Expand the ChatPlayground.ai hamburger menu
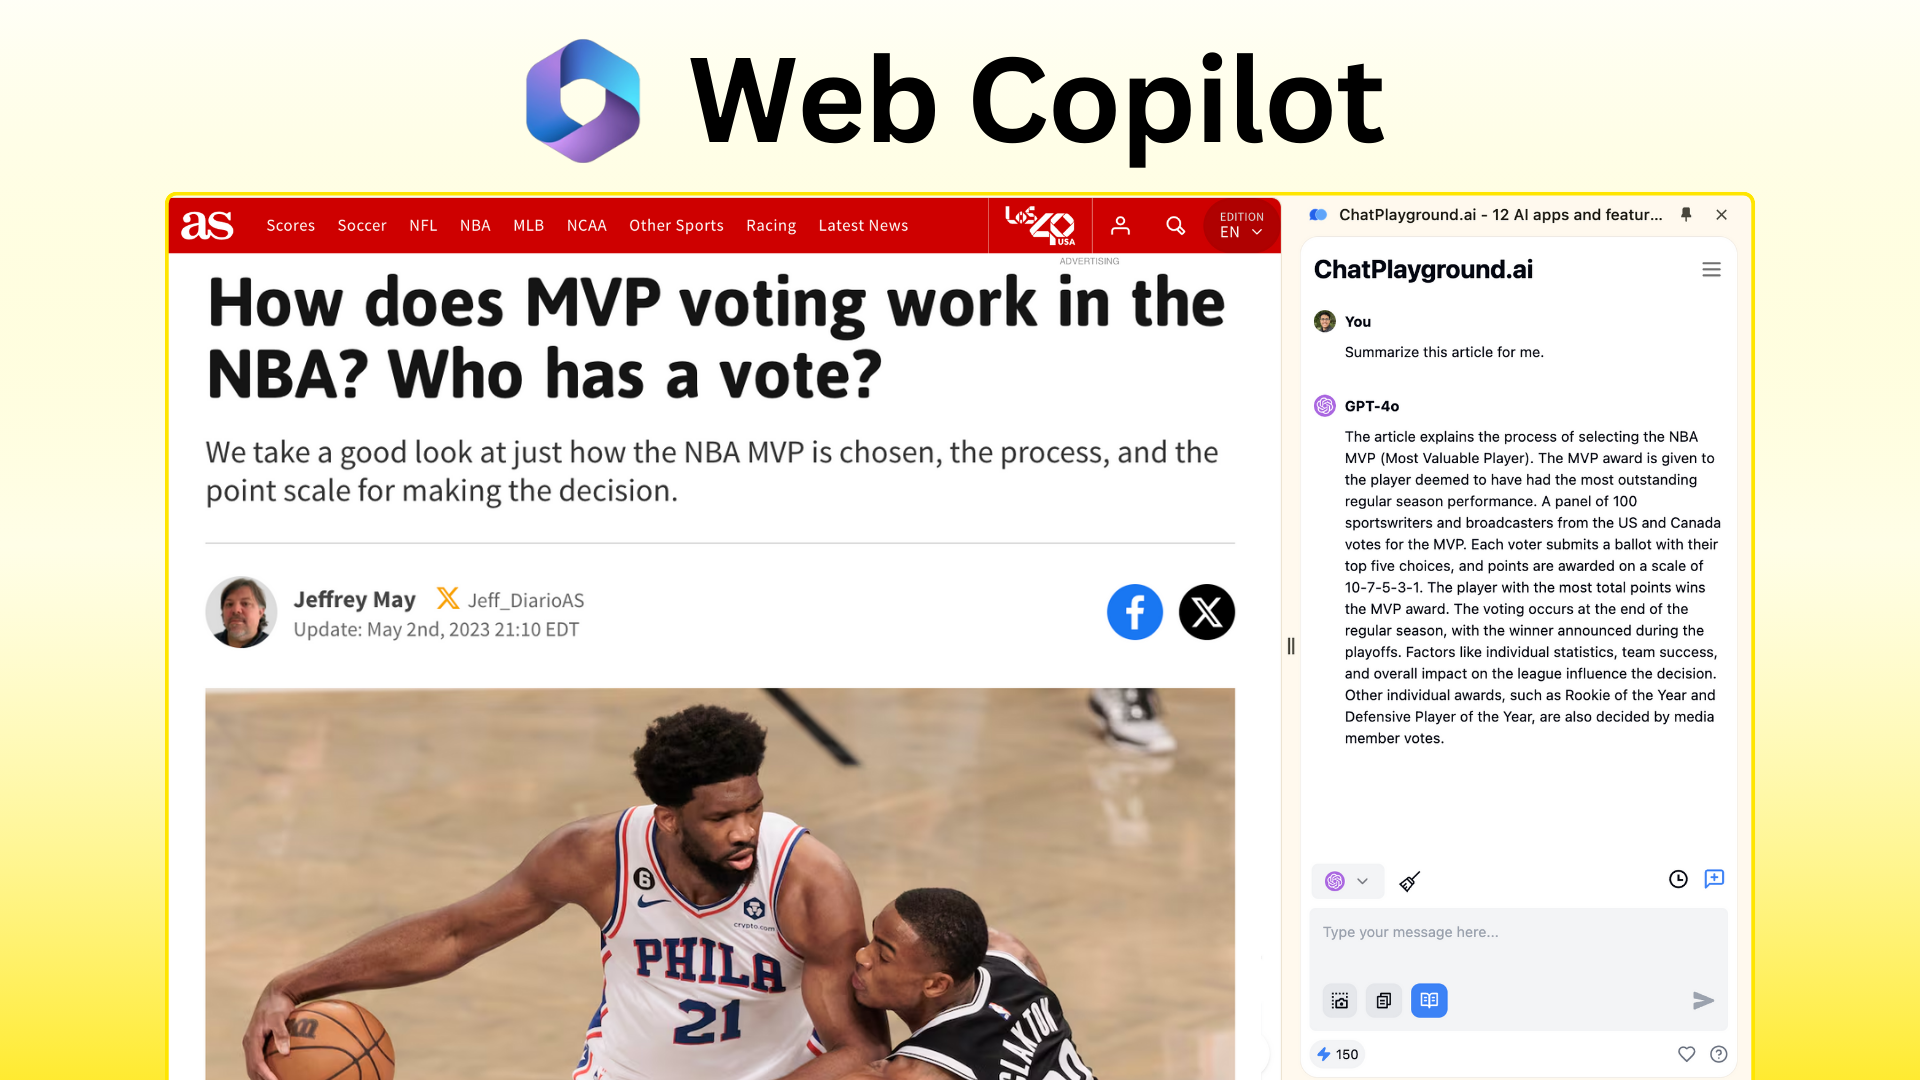Viewport: 1920px width, 1080px height. click(x=1710, y=269)
